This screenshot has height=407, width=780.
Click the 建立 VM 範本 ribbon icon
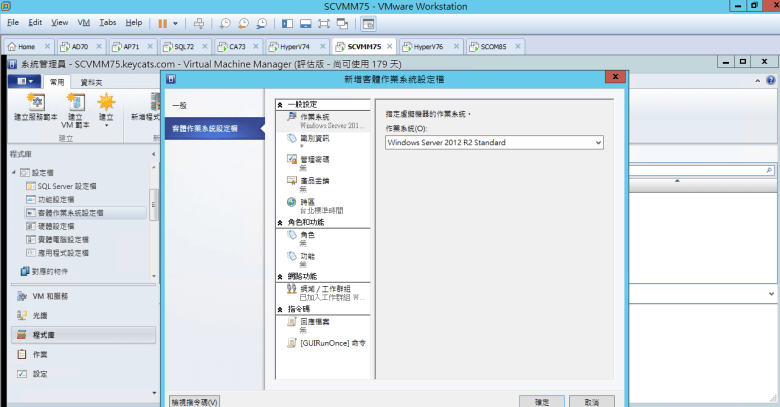[x=75, y=106]
